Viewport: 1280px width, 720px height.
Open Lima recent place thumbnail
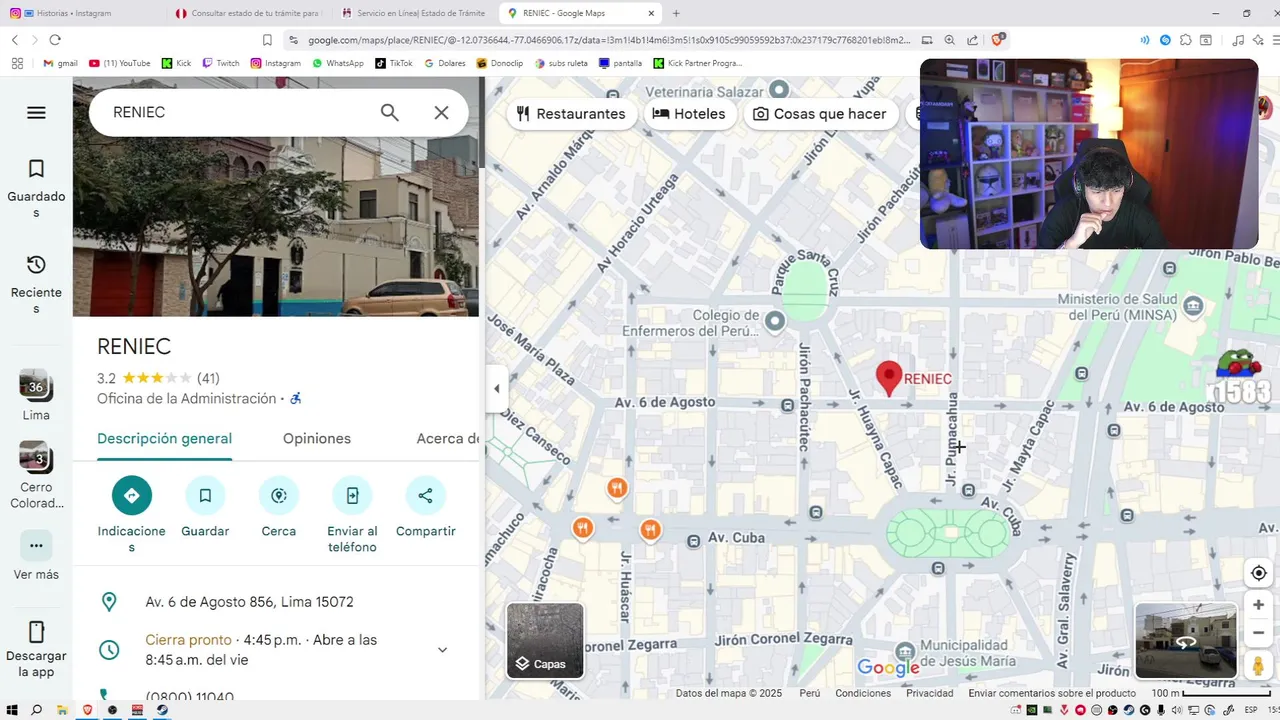(x=36, y=386)
